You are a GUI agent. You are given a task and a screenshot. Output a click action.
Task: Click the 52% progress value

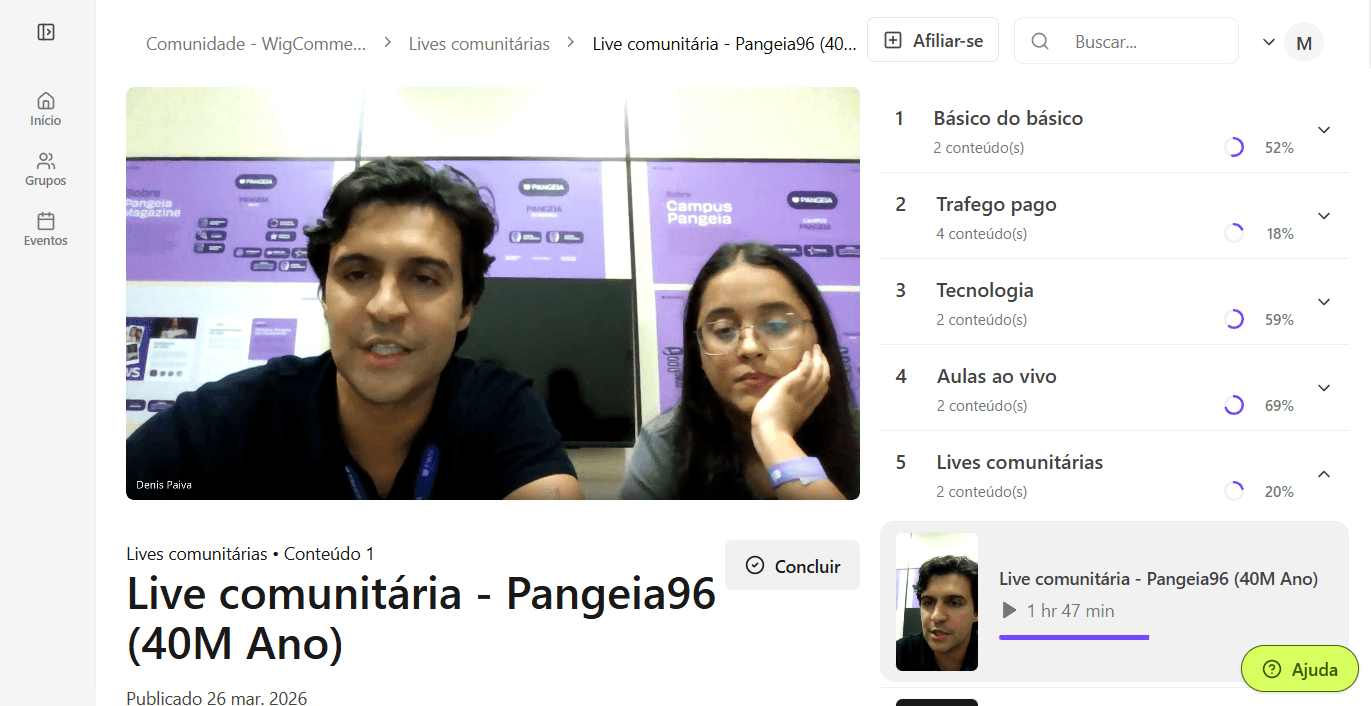tap(1279, 148)
